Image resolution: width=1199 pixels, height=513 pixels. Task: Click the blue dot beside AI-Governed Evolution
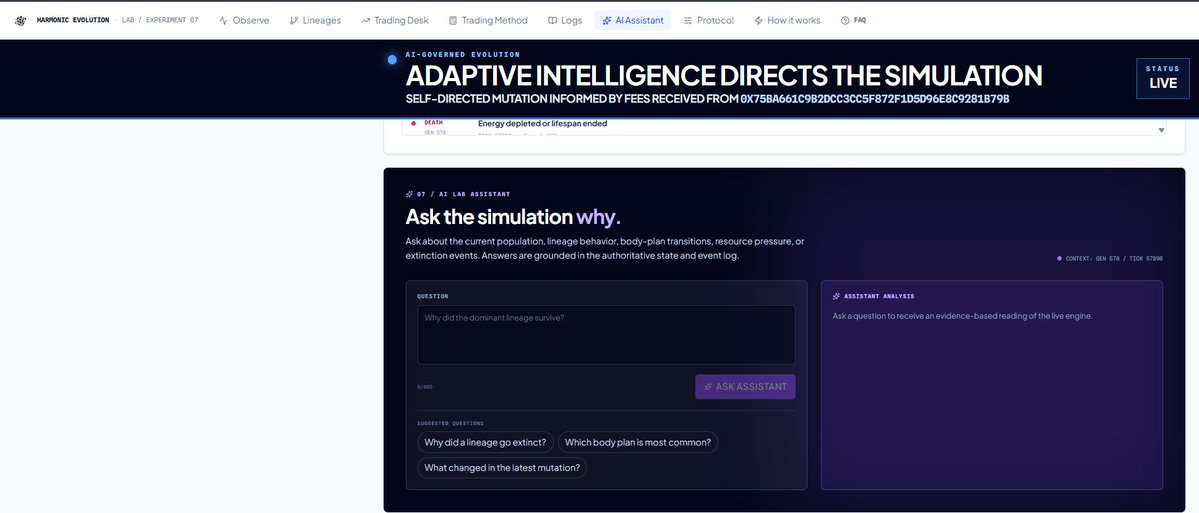click(x=392, y=60)
